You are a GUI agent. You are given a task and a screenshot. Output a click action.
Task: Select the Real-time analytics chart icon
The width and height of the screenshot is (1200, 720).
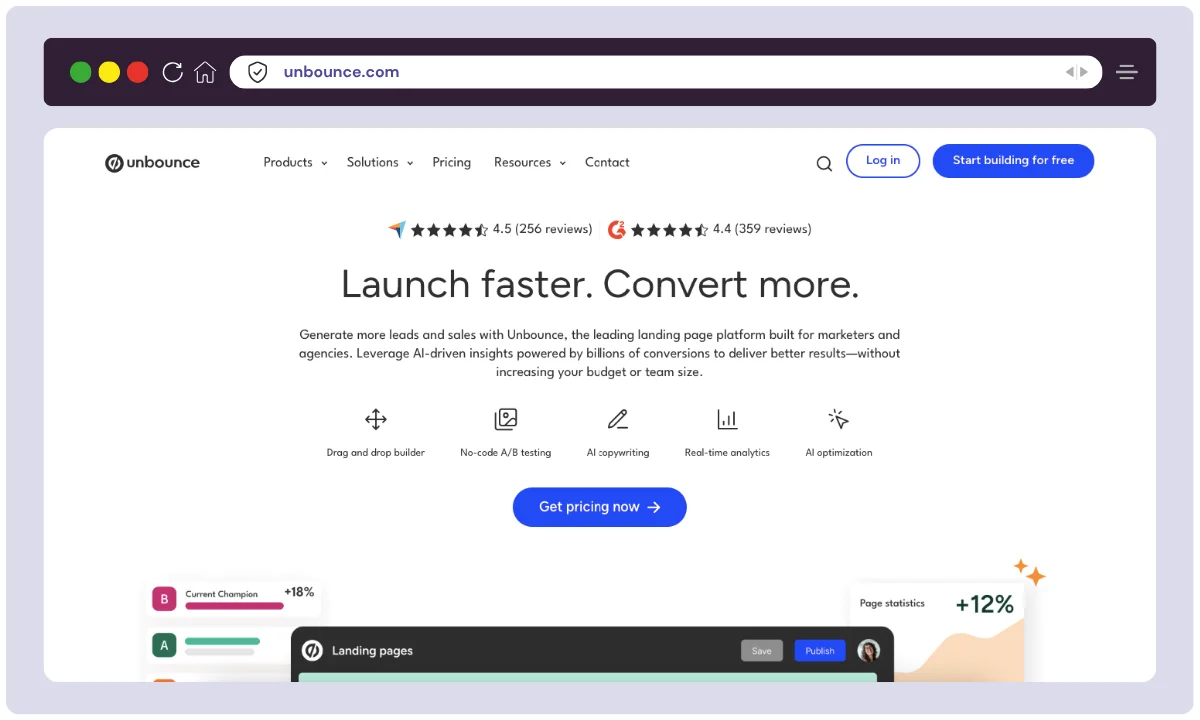(x=727, y=419)
